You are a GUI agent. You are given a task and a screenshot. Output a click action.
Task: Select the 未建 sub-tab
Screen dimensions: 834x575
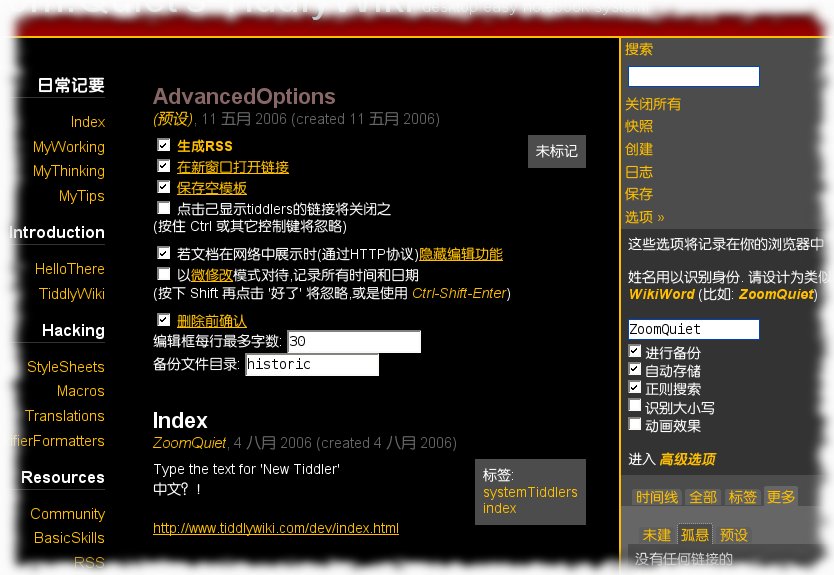(x=657, y=535)
